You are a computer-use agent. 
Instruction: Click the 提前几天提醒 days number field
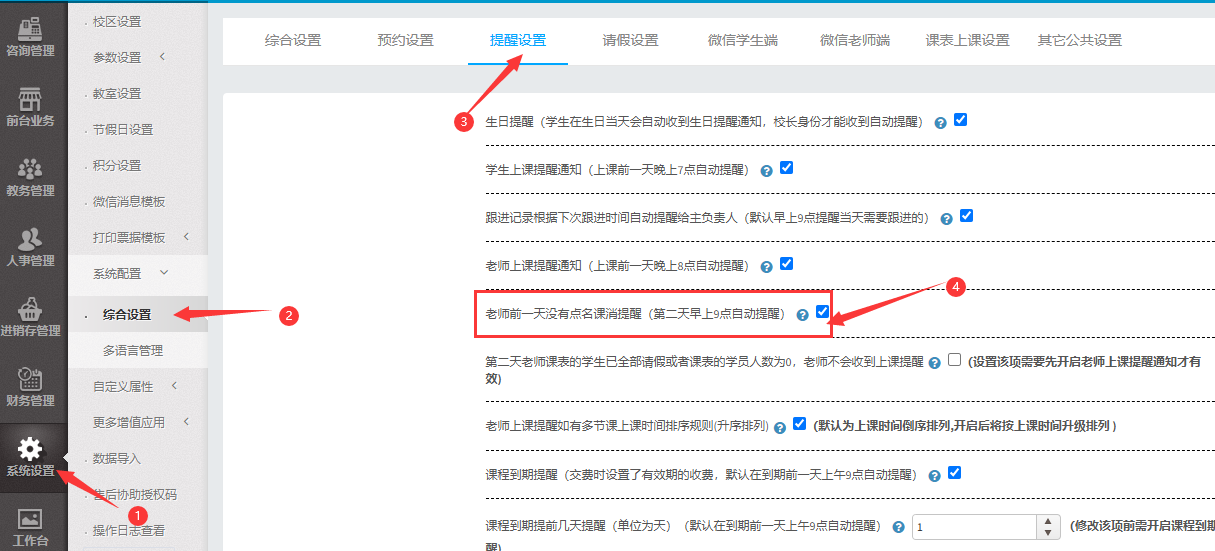point(975,527)
